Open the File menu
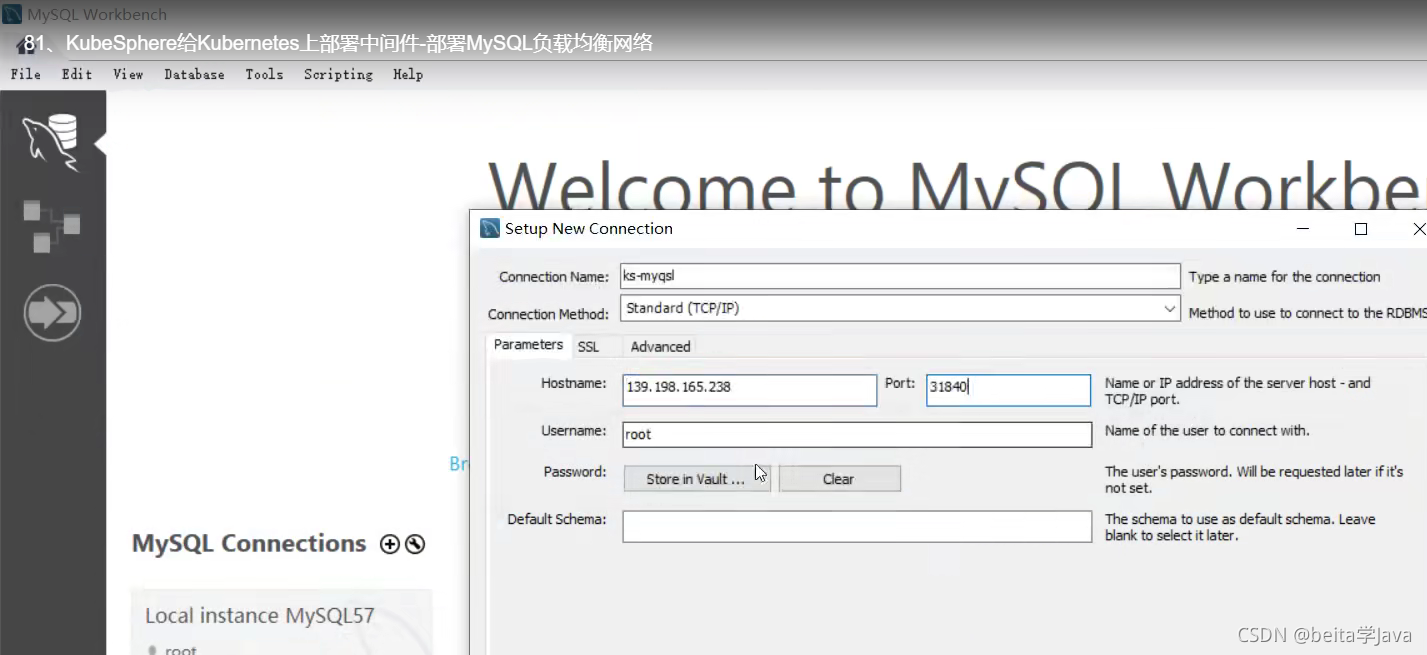 26,74
